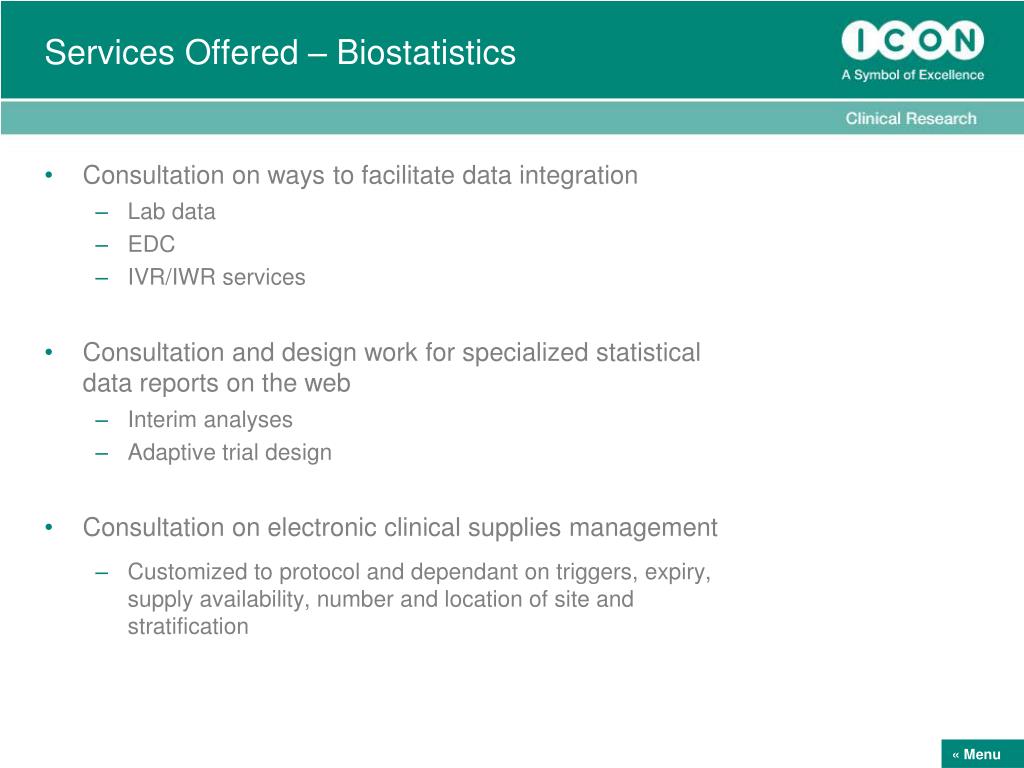Click the Customized to protocol paragraph

419,599
